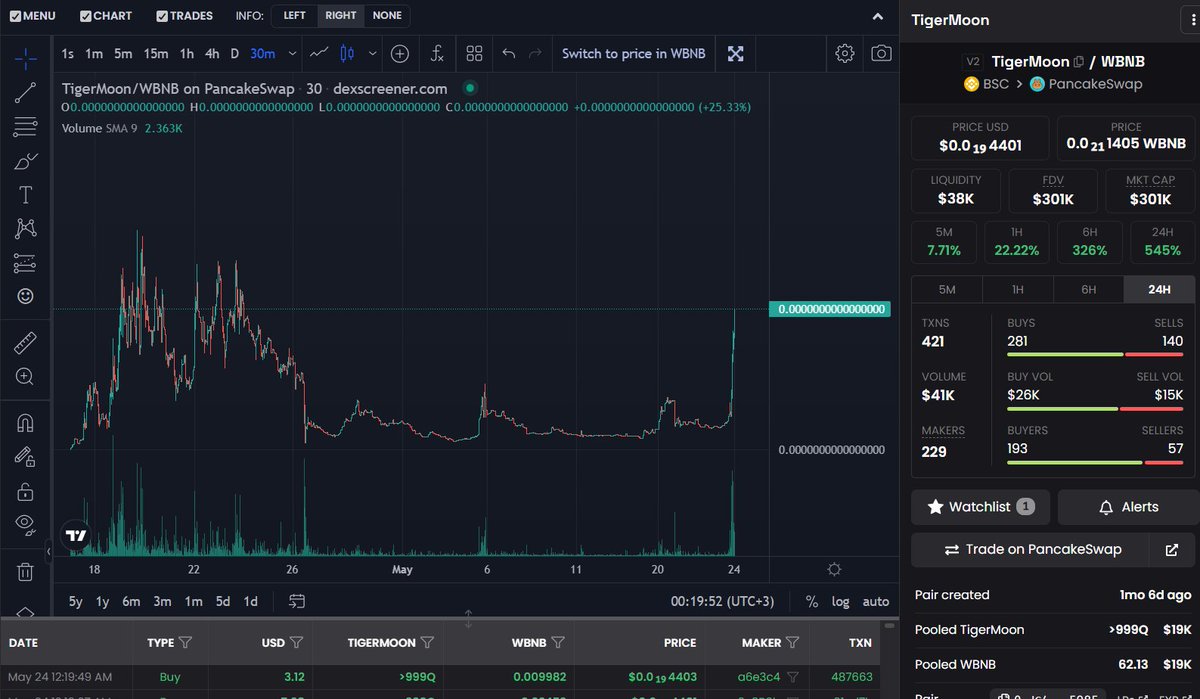This screenshot has height=699, width=1200.
Task: Set INFO position to RIGHT
Action: tap(340, 16)
